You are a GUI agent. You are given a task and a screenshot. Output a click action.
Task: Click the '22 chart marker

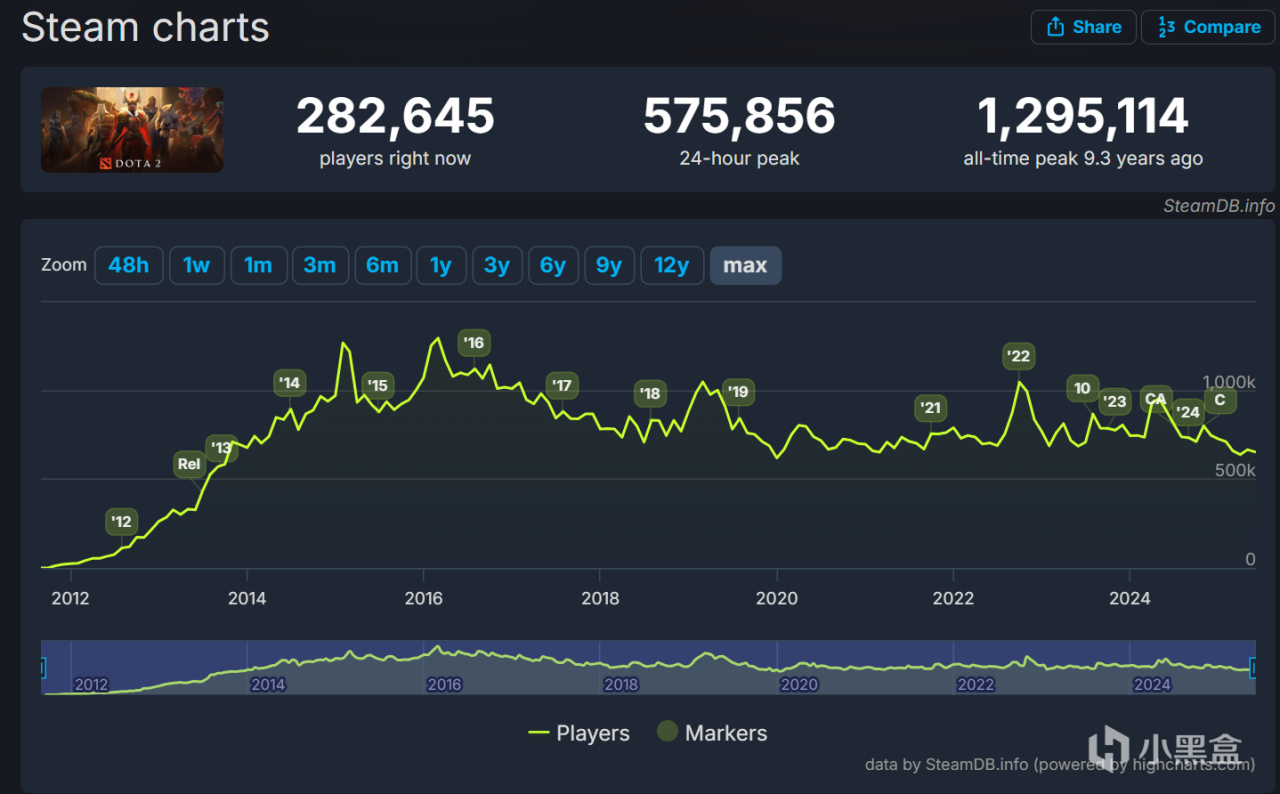click(1019, 356)
